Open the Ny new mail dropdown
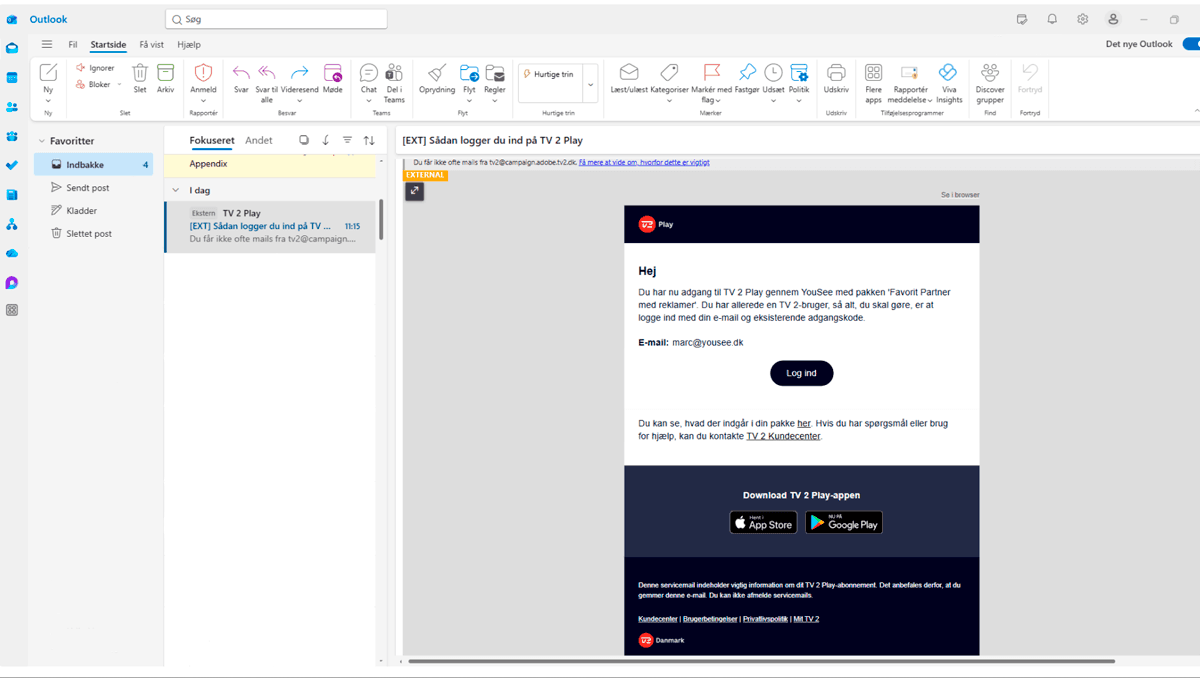Image resolution: width=1200 pixels, height=678 pixels. 48,100
